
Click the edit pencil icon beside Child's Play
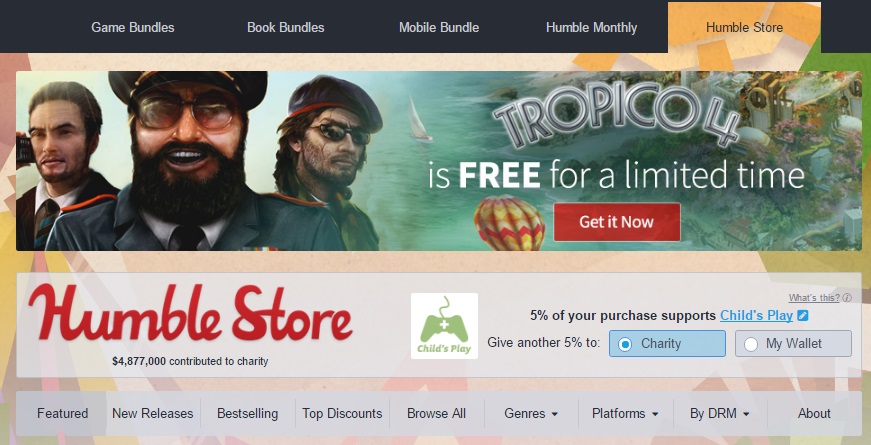(x=803, y=316)
